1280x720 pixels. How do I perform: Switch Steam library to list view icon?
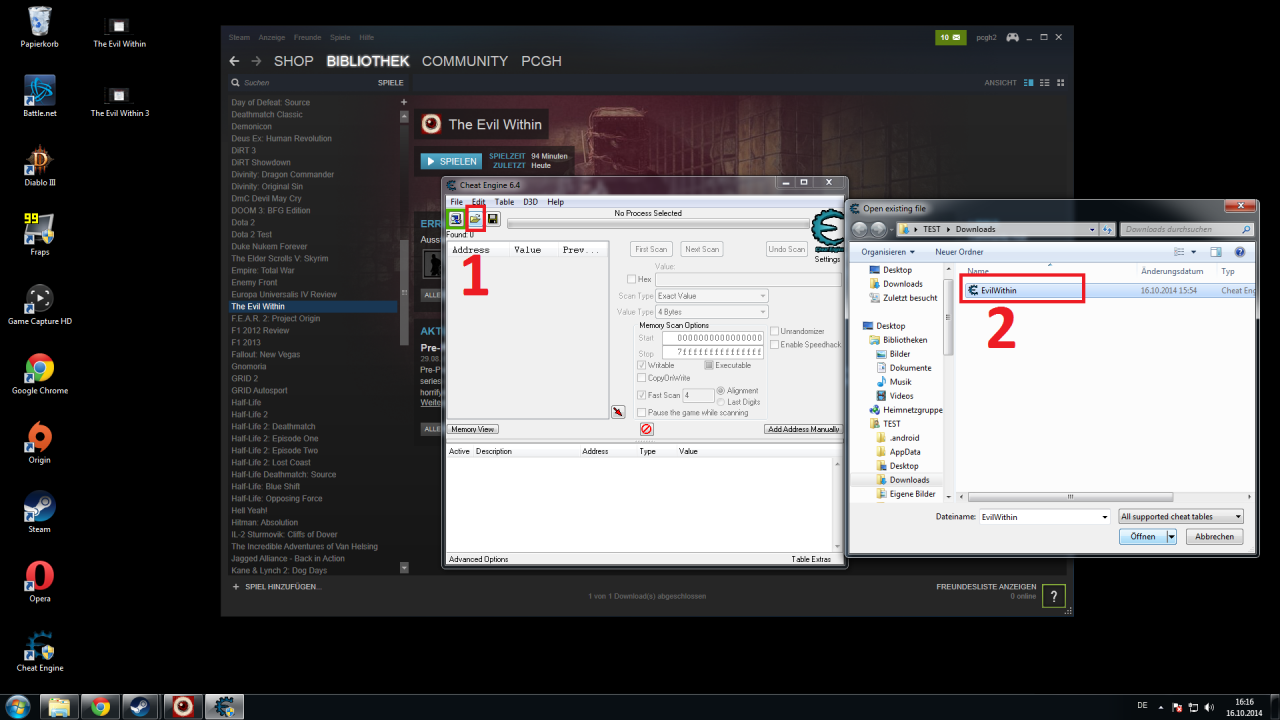(1047, 82)
